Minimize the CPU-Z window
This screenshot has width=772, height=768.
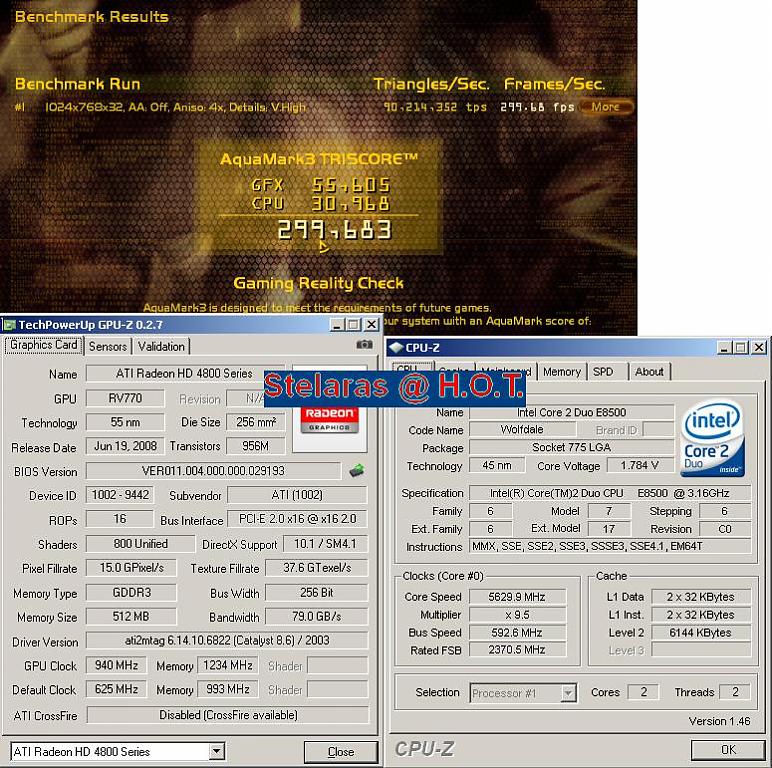(723, 348)
